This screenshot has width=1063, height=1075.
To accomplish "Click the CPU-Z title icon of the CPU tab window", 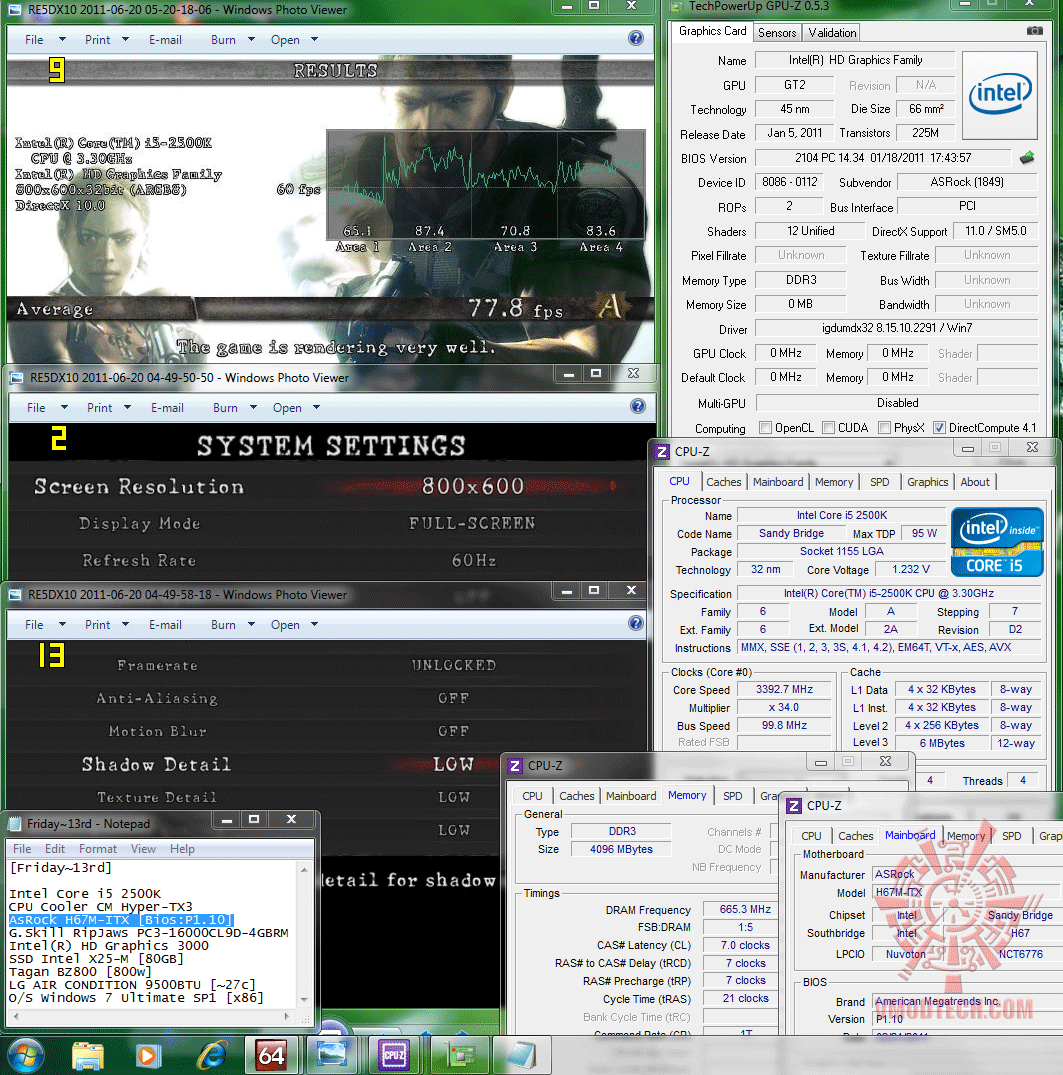I will click(662, 452).
